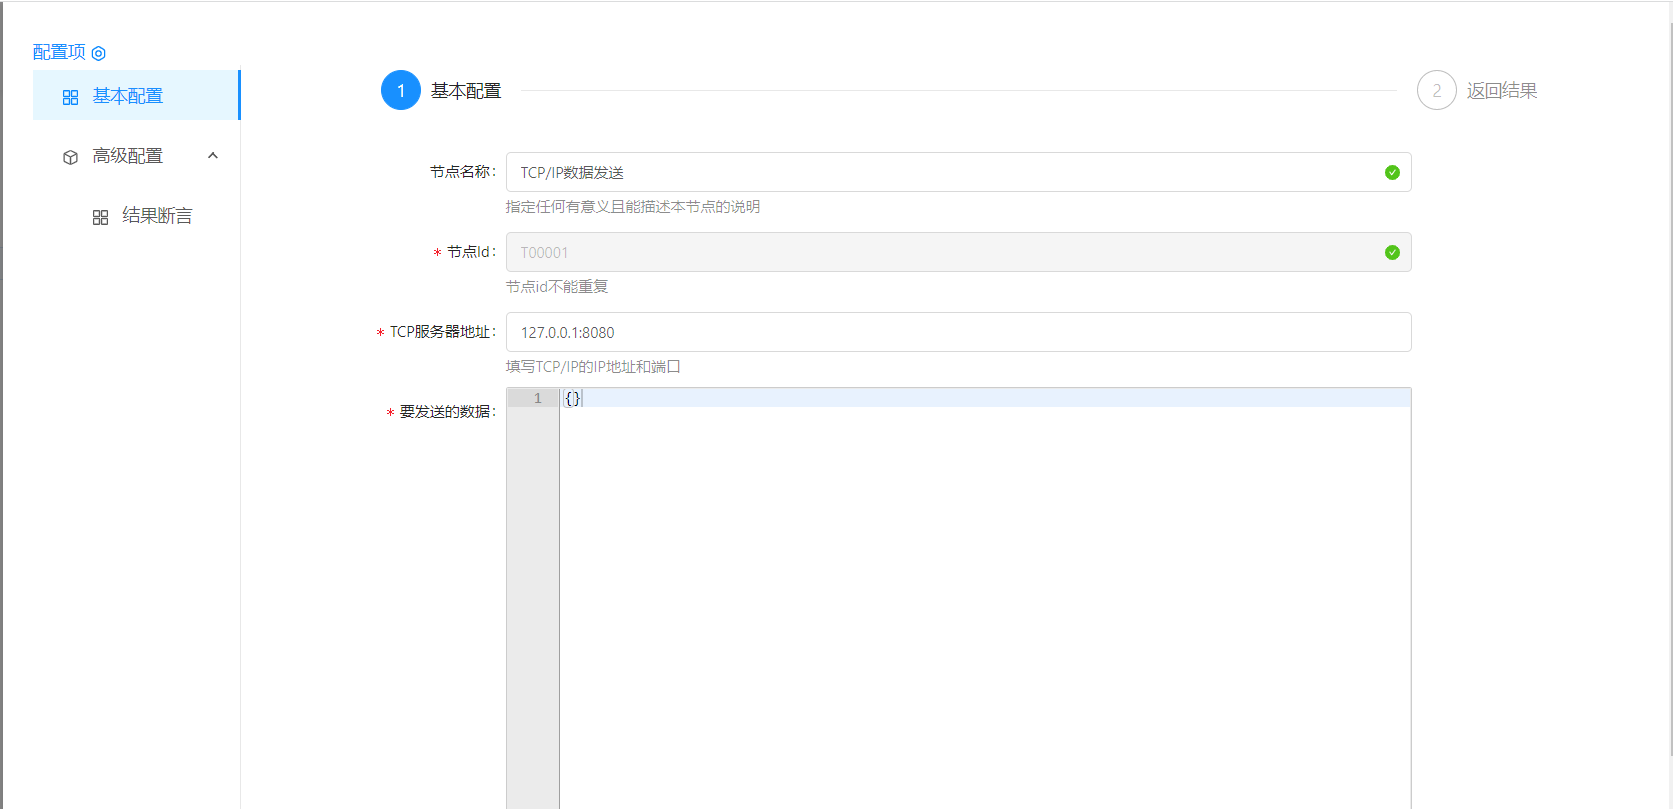1673x809 pixels.
Task: Click the cube icon beside 高级配置
Action: coord(70,157)
